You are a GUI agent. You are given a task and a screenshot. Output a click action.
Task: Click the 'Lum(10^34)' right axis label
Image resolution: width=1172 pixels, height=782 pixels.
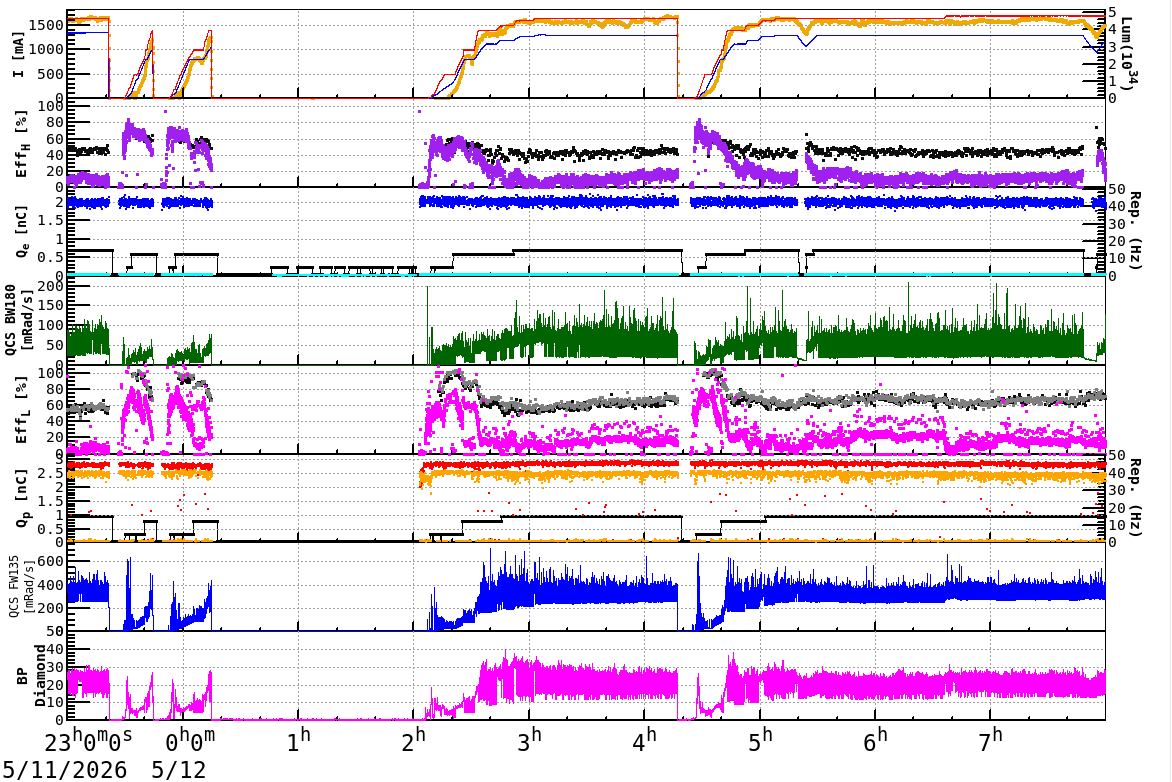[1127, 54]
